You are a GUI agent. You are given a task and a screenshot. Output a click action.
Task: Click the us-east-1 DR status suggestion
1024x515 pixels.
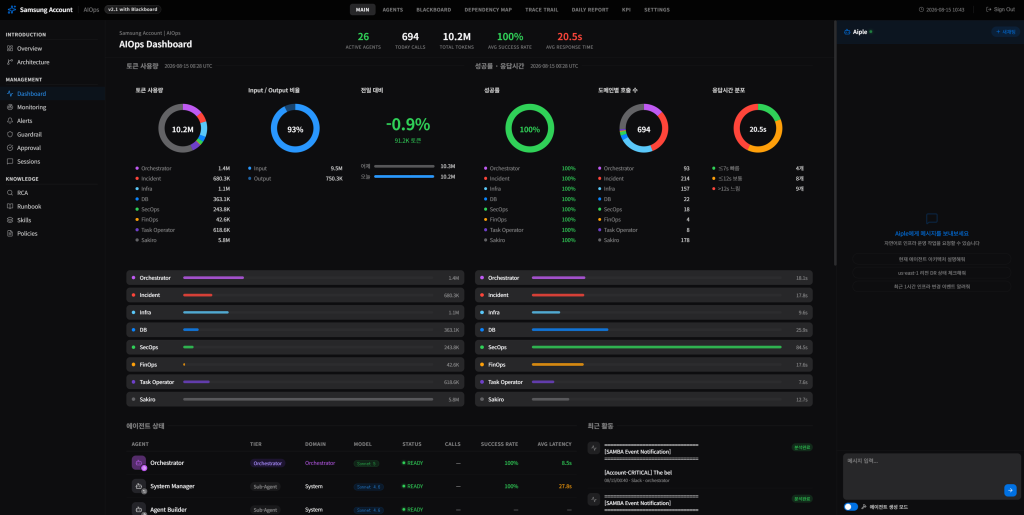[x=931, y=273]
